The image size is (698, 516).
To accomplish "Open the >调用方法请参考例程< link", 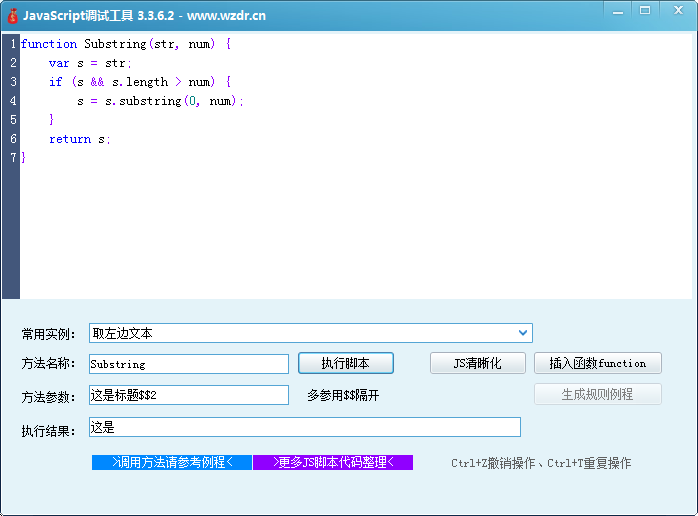I will [x=172, y=462].
